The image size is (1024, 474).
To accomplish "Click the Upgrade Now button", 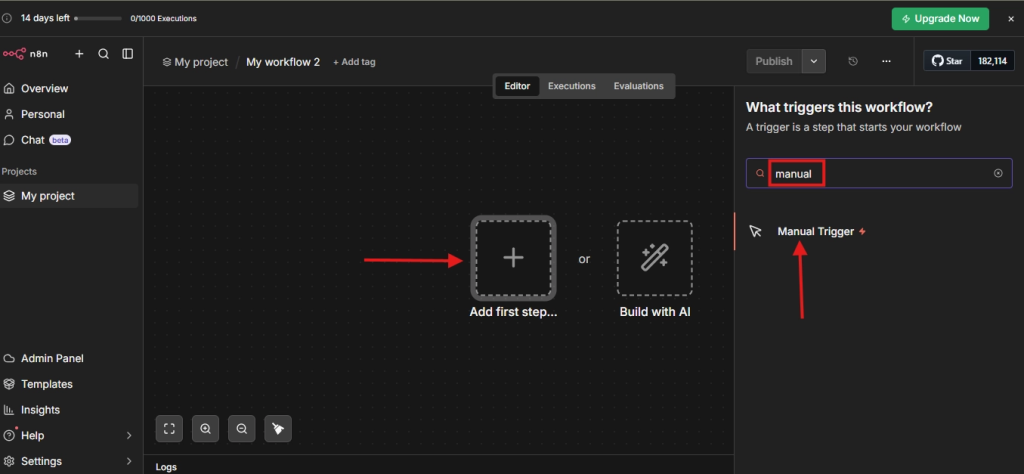I will tap(940, 19).
